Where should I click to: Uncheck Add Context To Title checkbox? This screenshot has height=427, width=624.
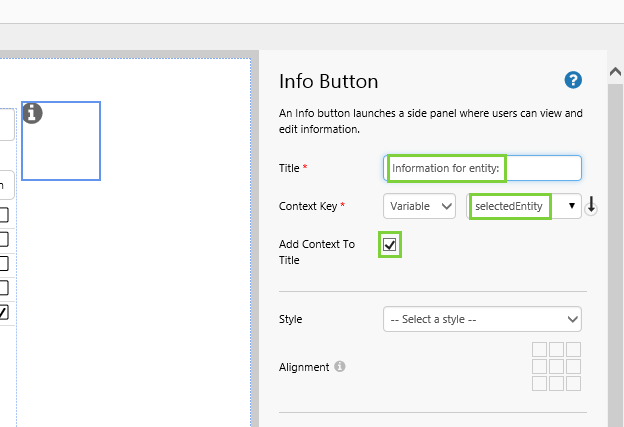[x=390, y=244]
